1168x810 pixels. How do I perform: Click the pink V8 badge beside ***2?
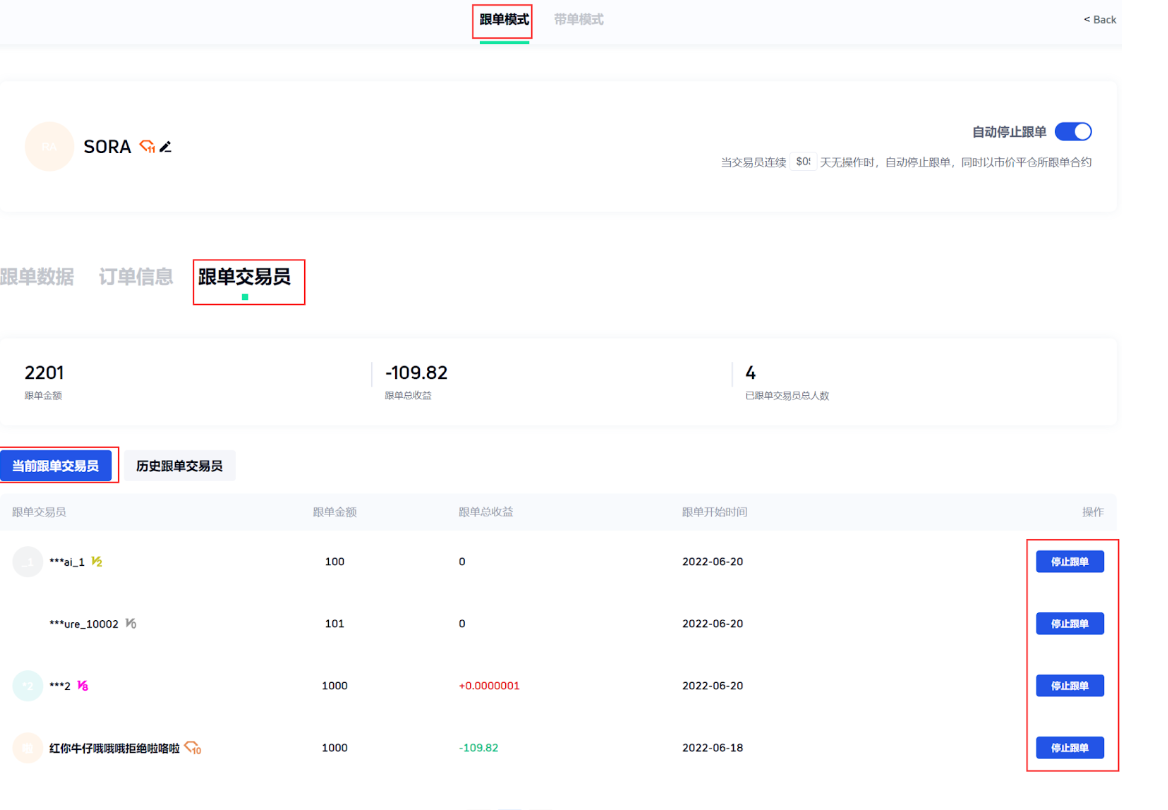(x=83, y=686)
